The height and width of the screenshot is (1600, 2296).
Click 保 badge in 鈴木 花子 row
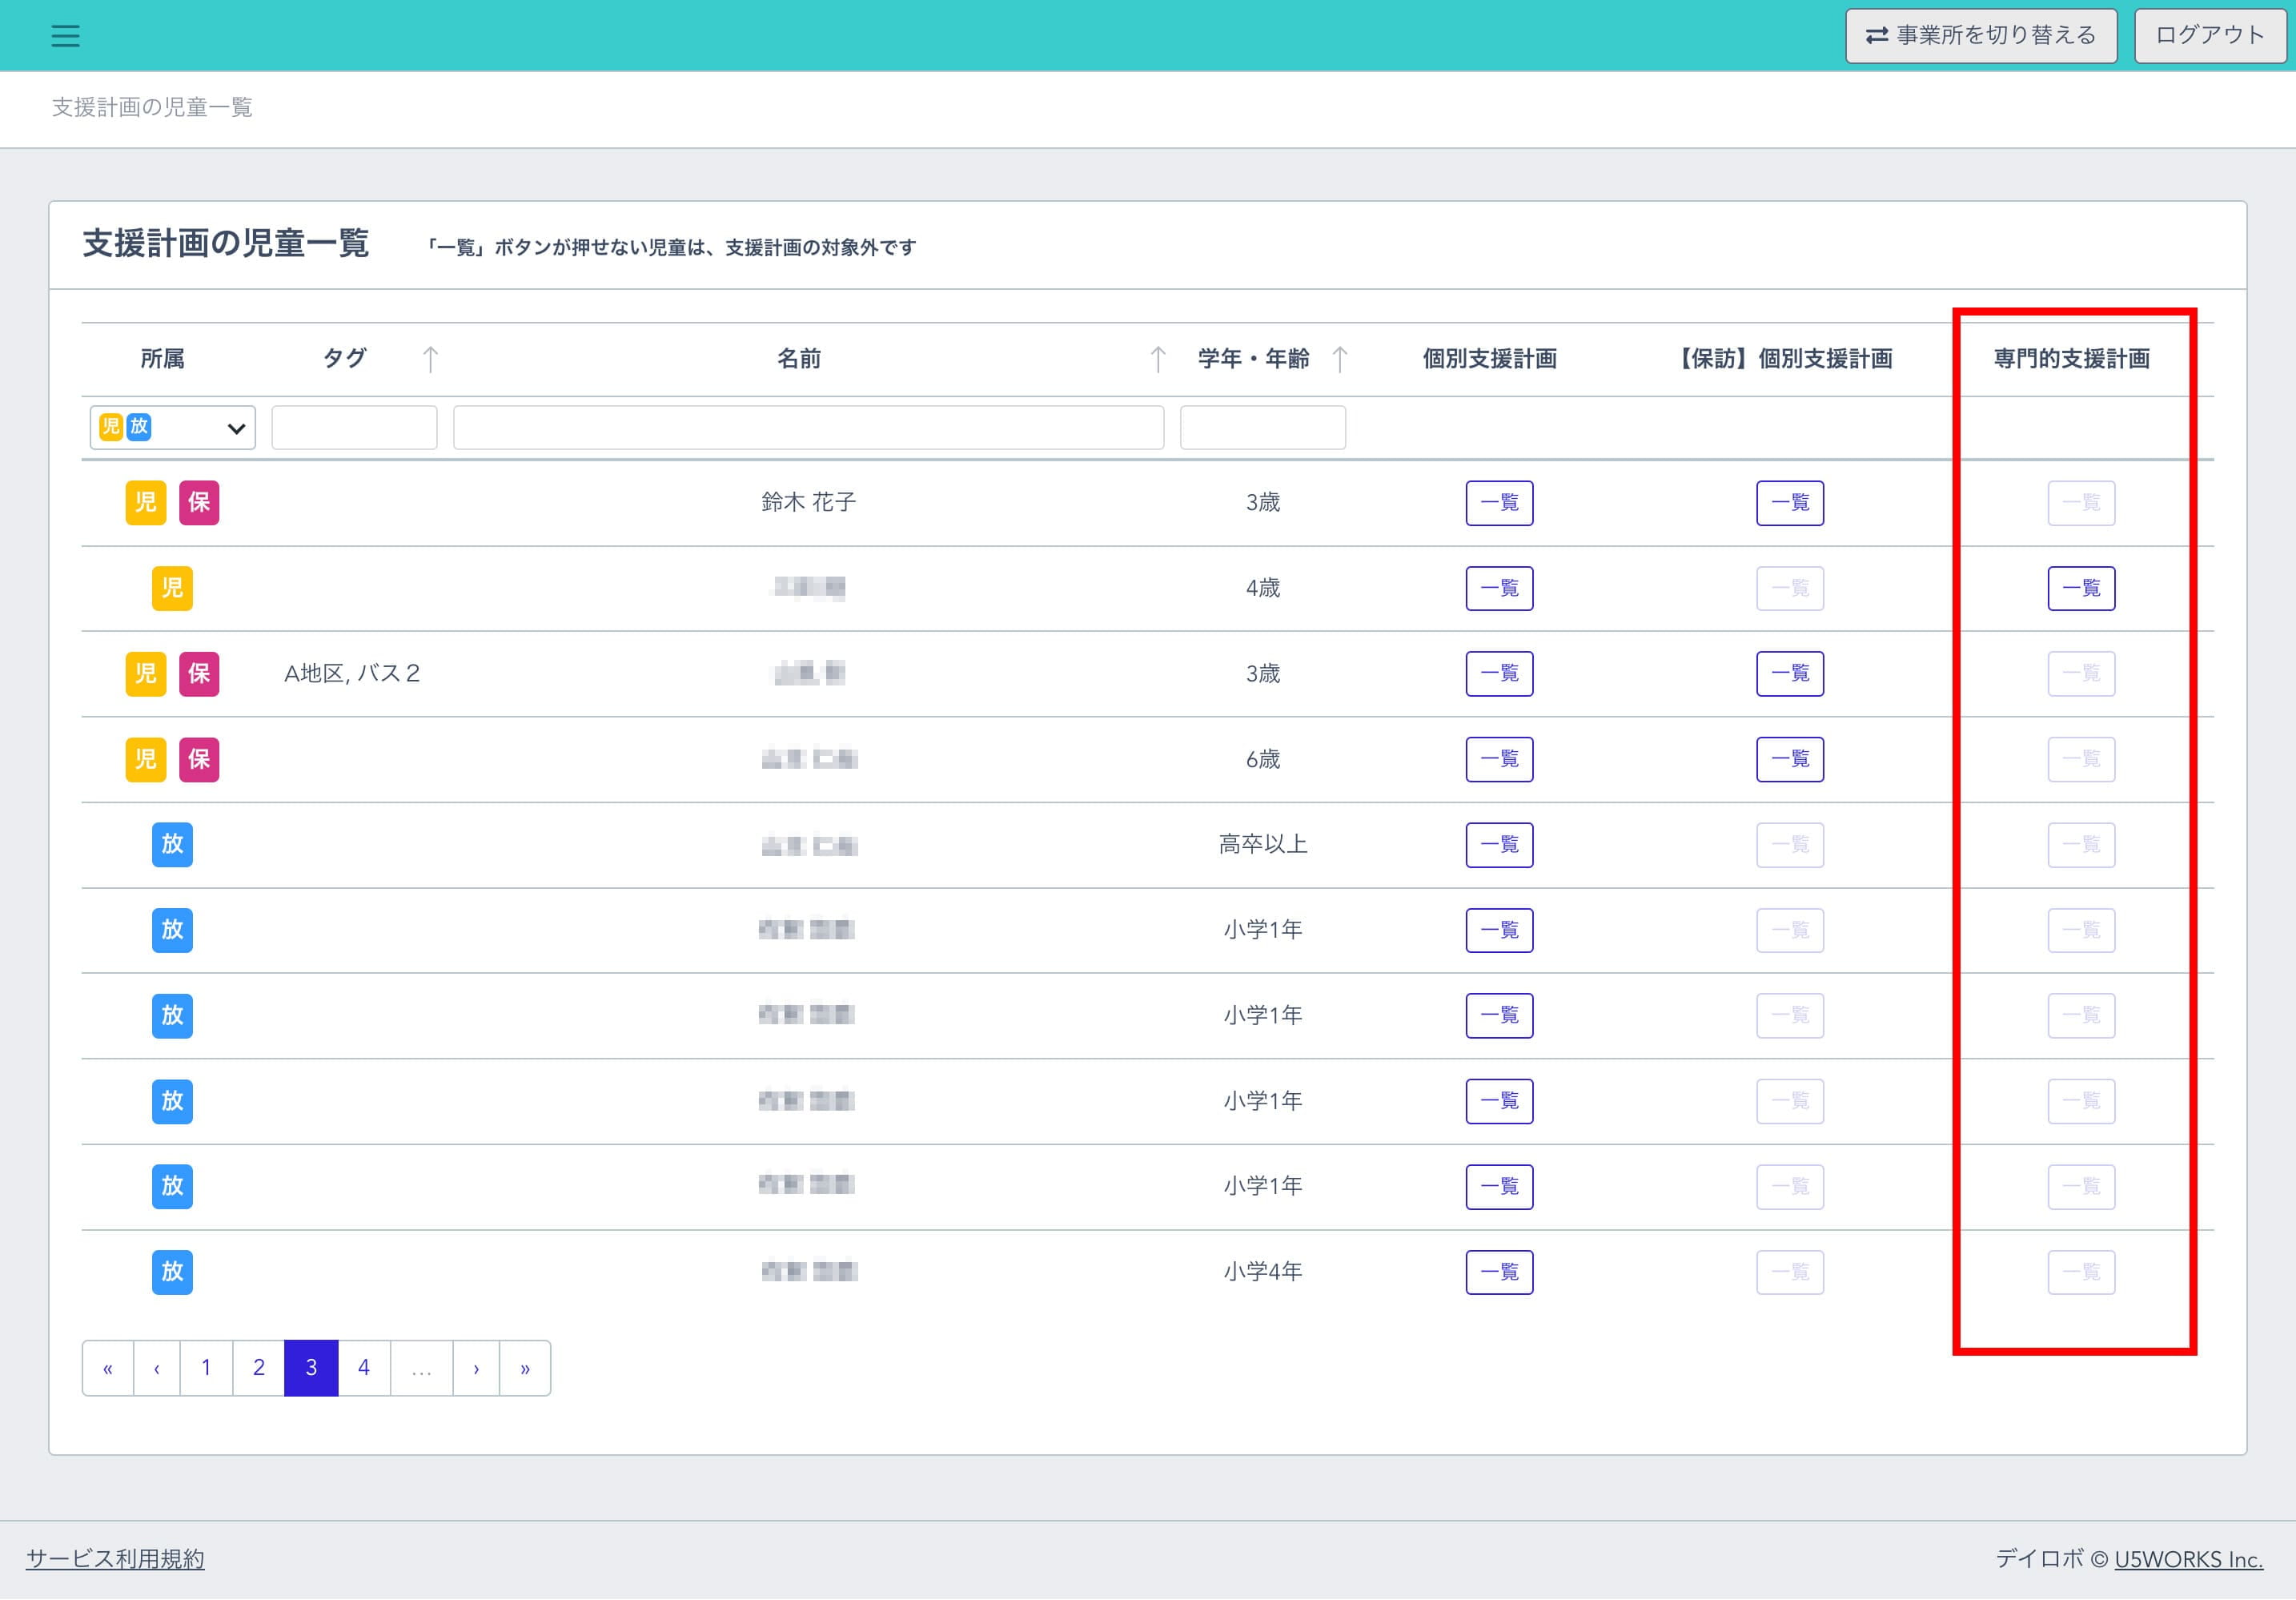[199, 502]
